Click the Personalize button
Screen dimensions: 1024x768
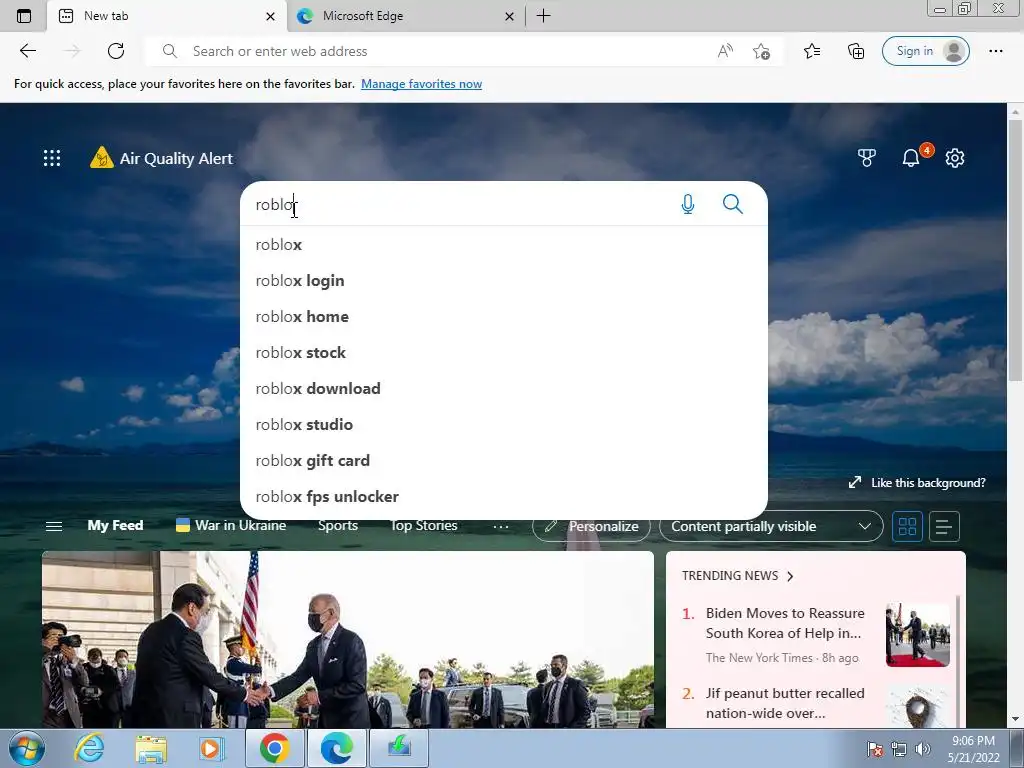tap(591, 526)
